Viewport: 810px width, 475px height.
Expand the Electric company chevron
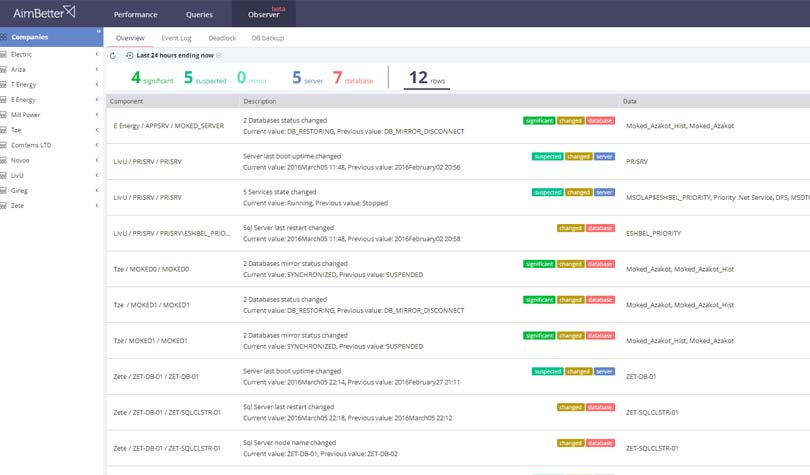[x=97, y=54]
